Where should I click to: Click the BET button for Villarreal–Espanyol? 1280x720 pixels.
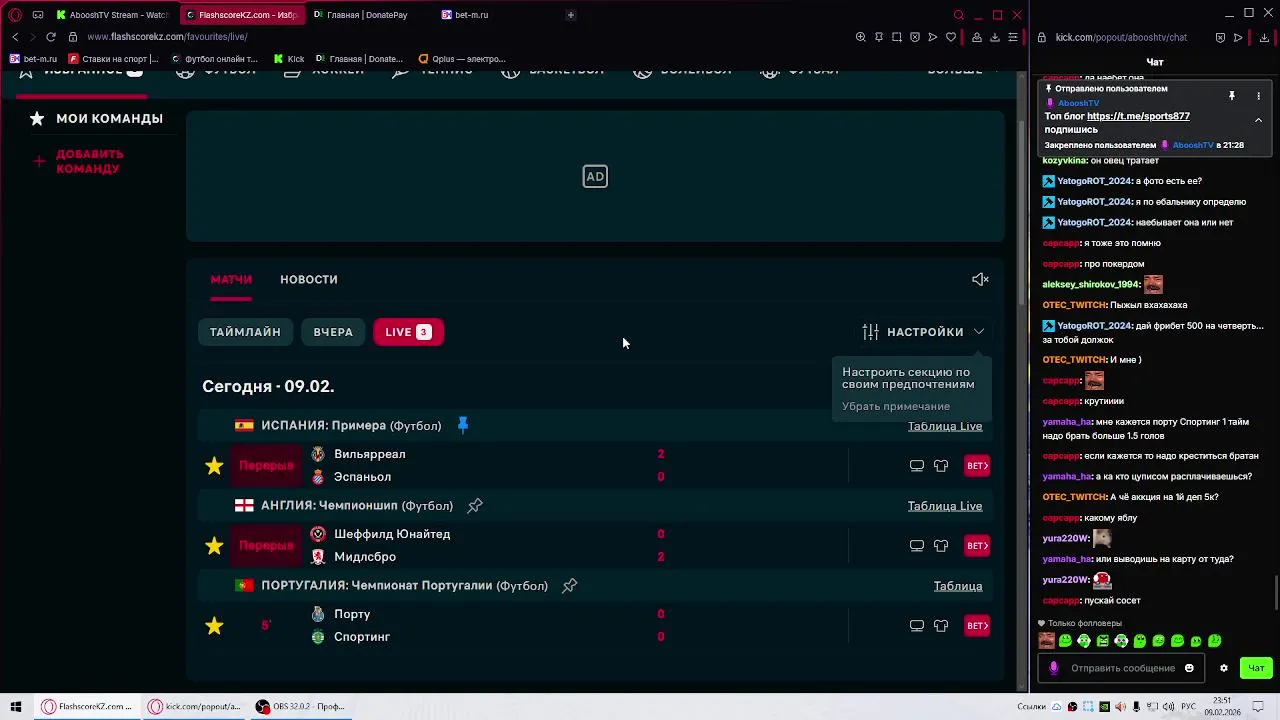977,466
